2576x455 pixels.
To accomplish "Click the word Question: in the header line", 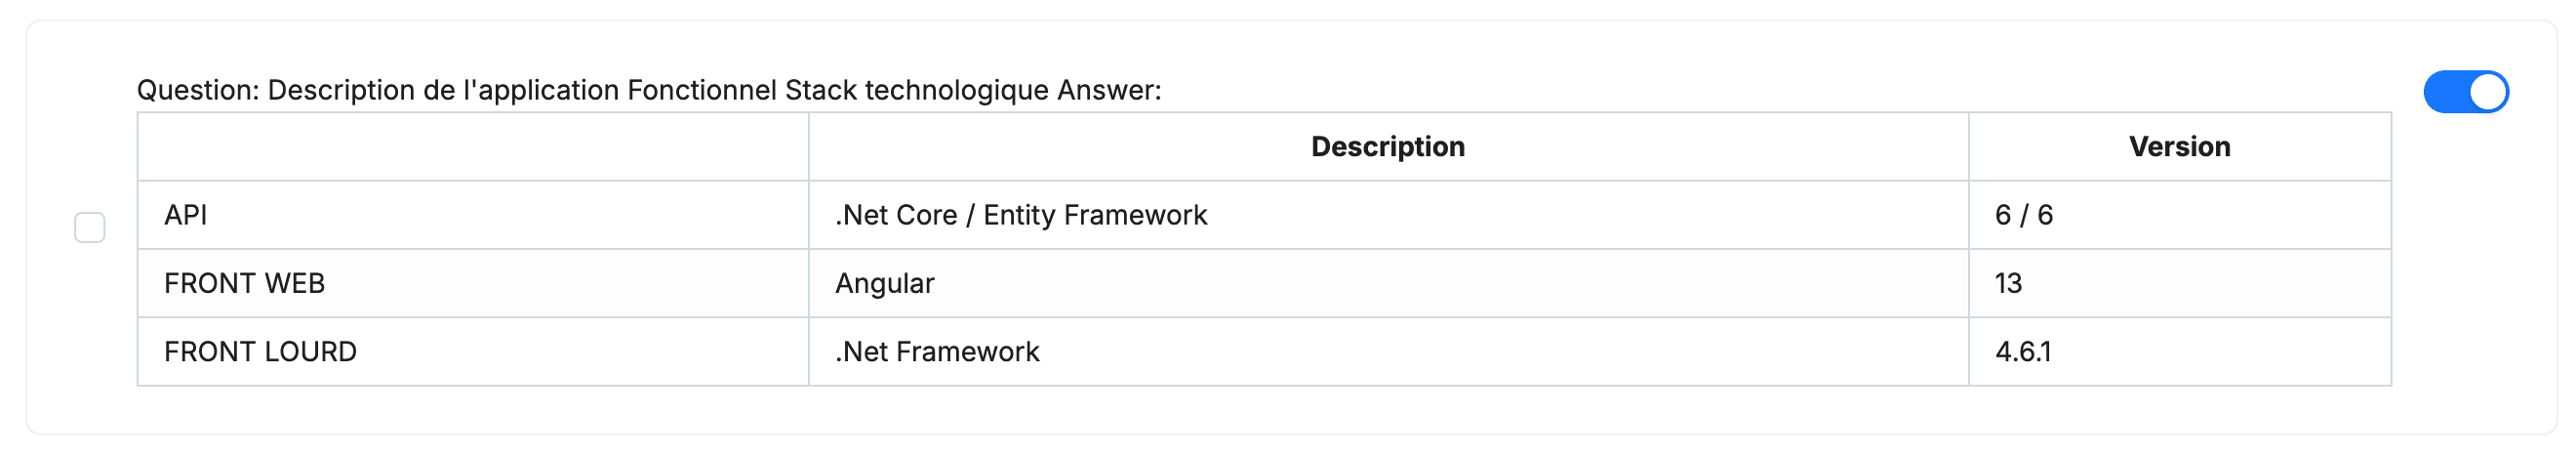I will 198,90.
